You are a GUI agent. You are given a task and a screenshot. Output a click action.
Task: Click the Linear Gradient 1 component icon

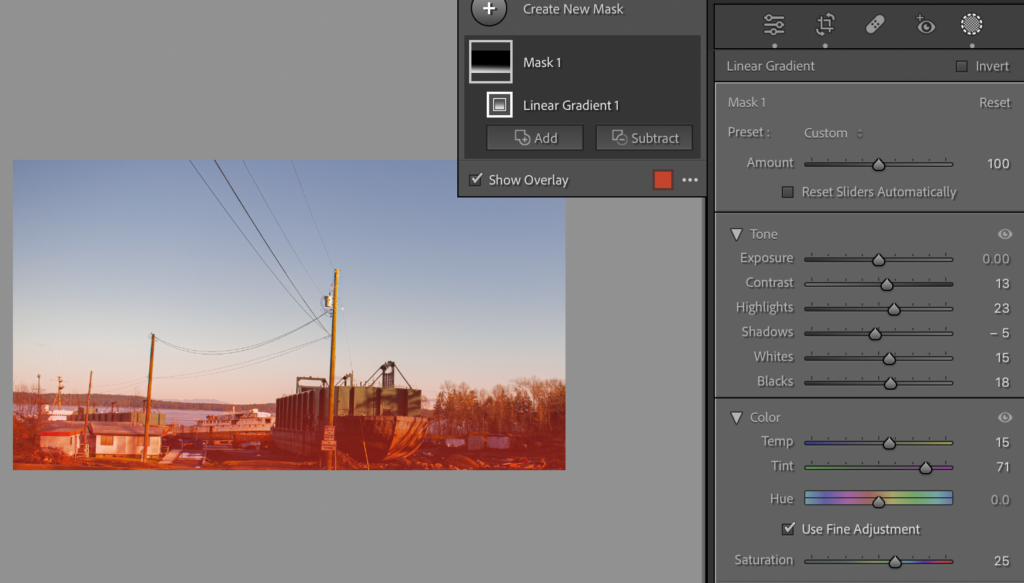[500, 104]
